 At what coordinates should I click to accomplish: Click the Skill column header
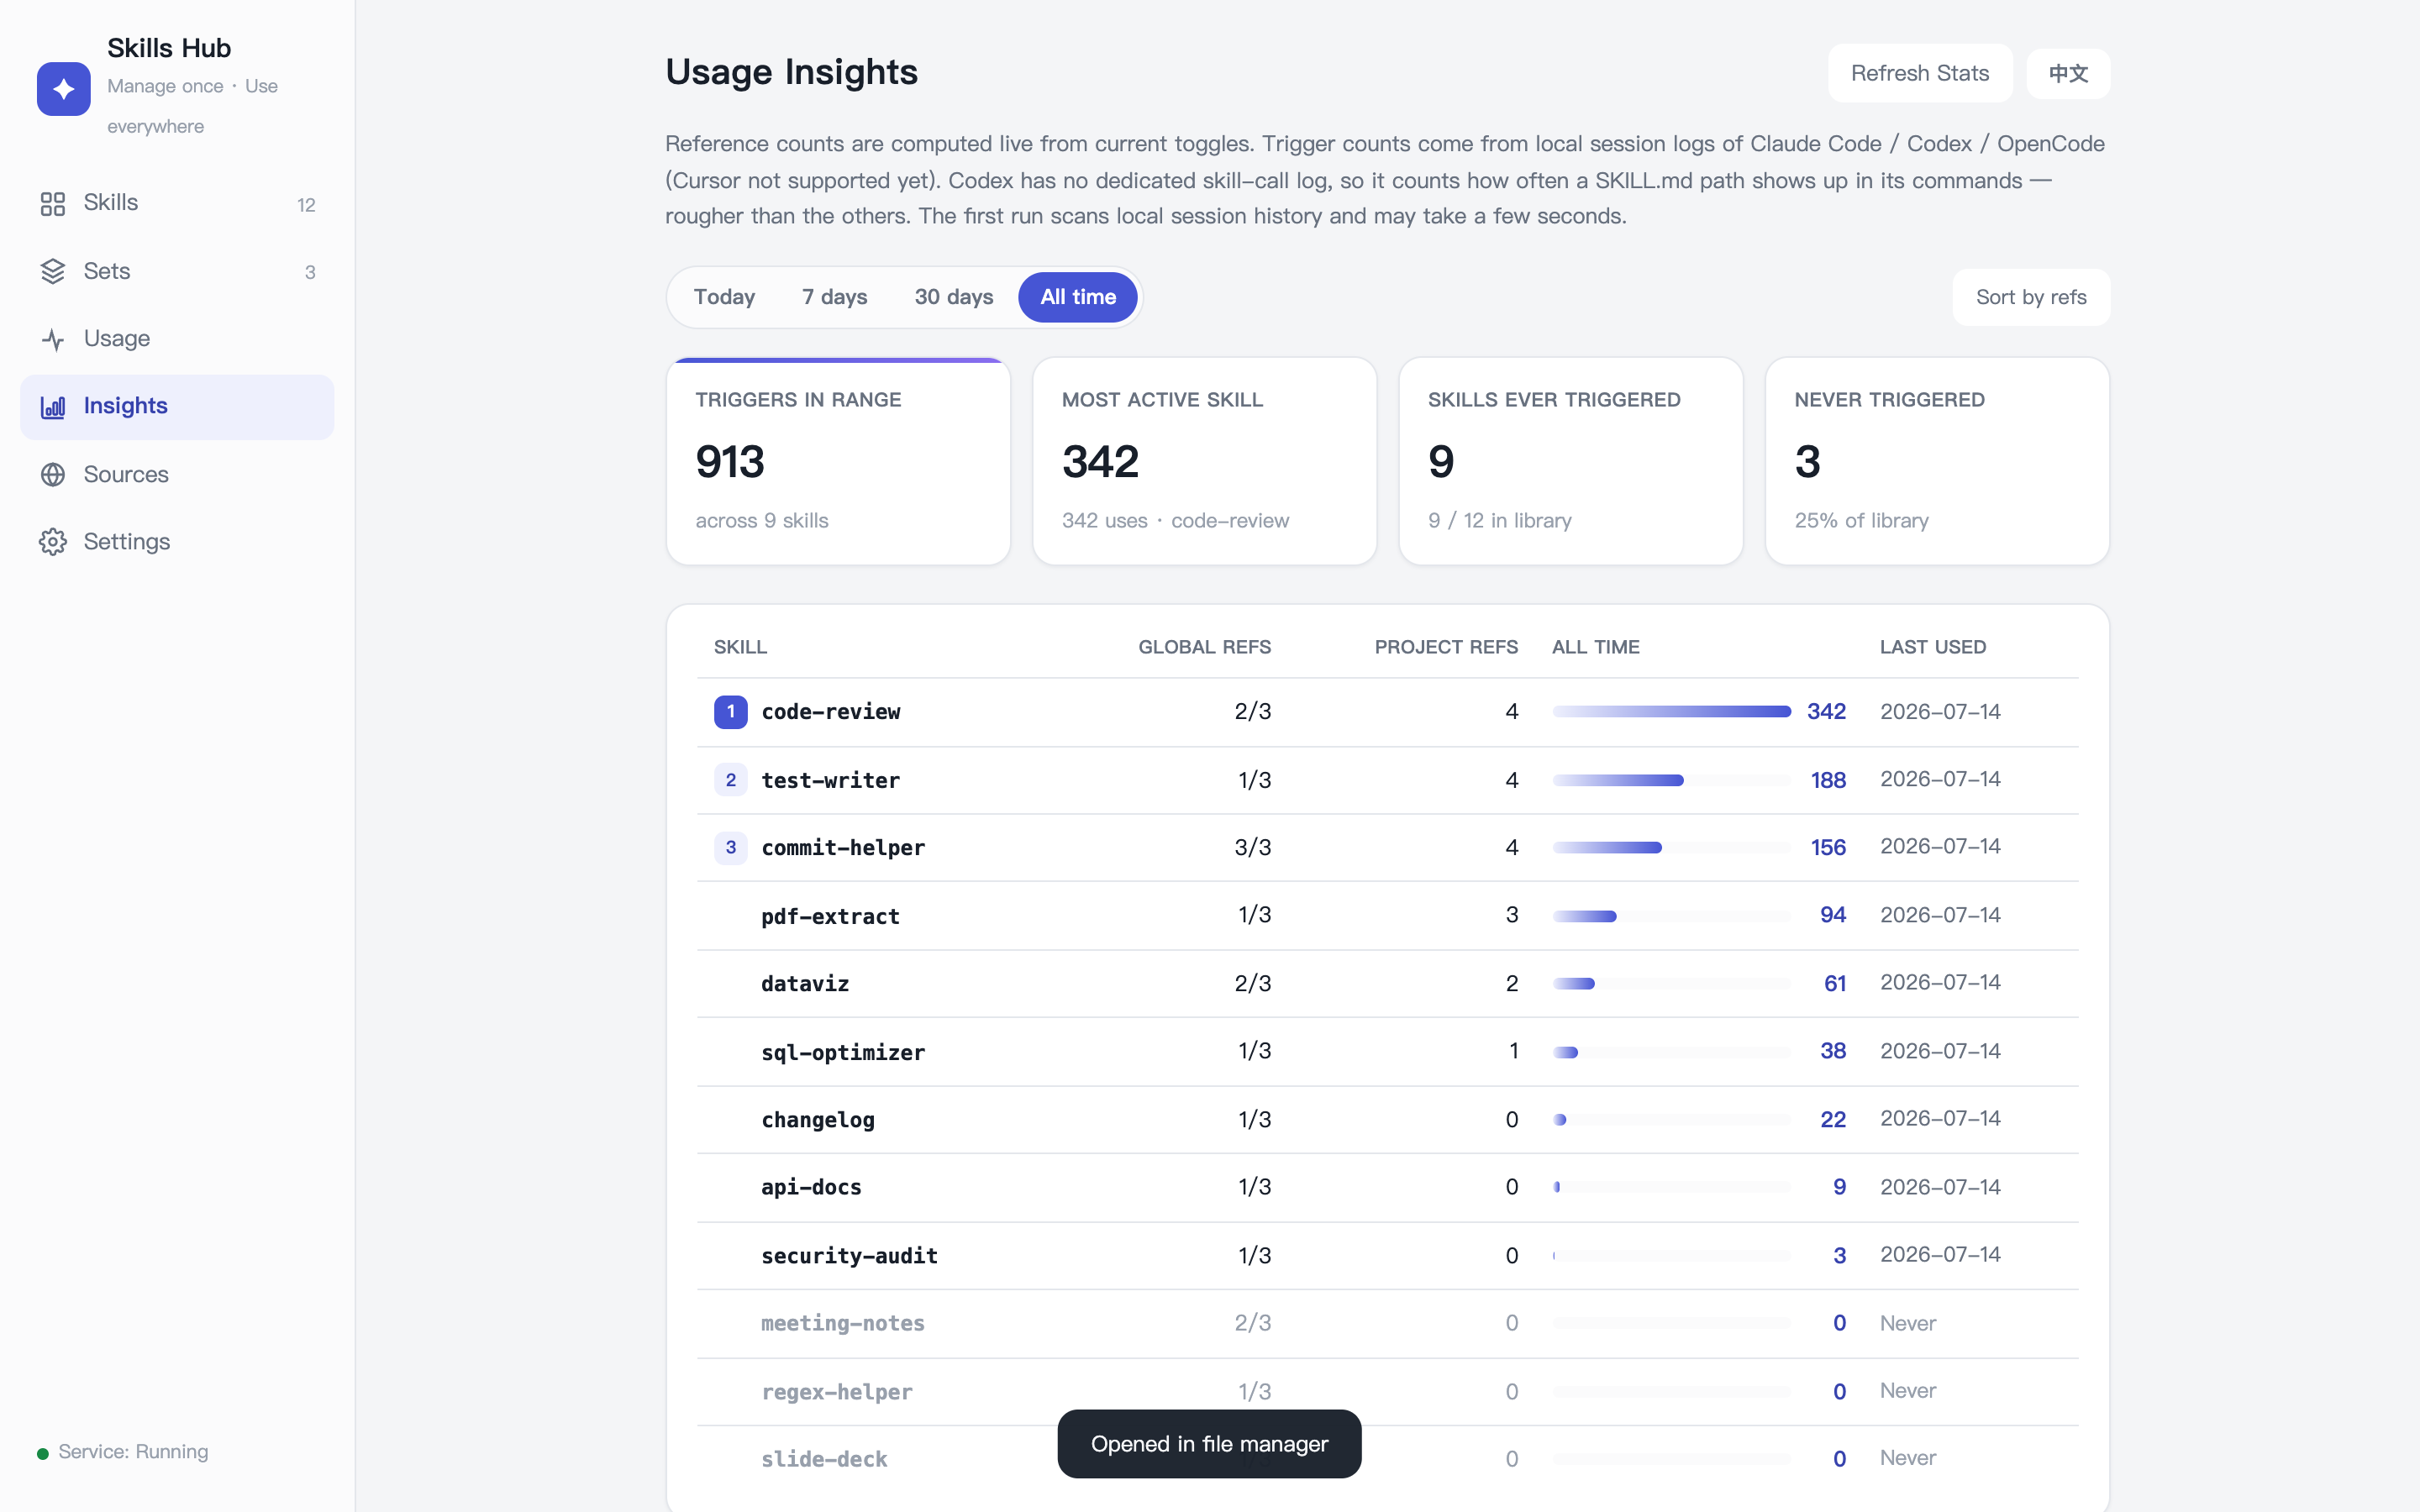pyautogui.click(x=740, y=647)
